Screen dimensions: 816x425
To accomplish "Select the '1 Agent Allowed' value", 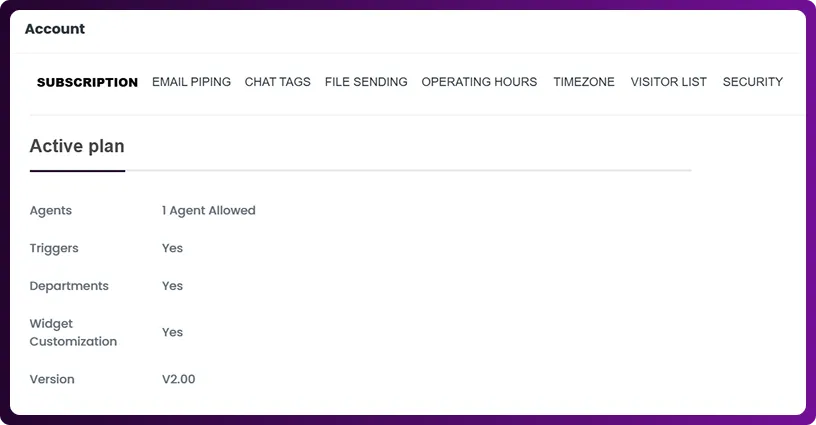I will [209, 211].
